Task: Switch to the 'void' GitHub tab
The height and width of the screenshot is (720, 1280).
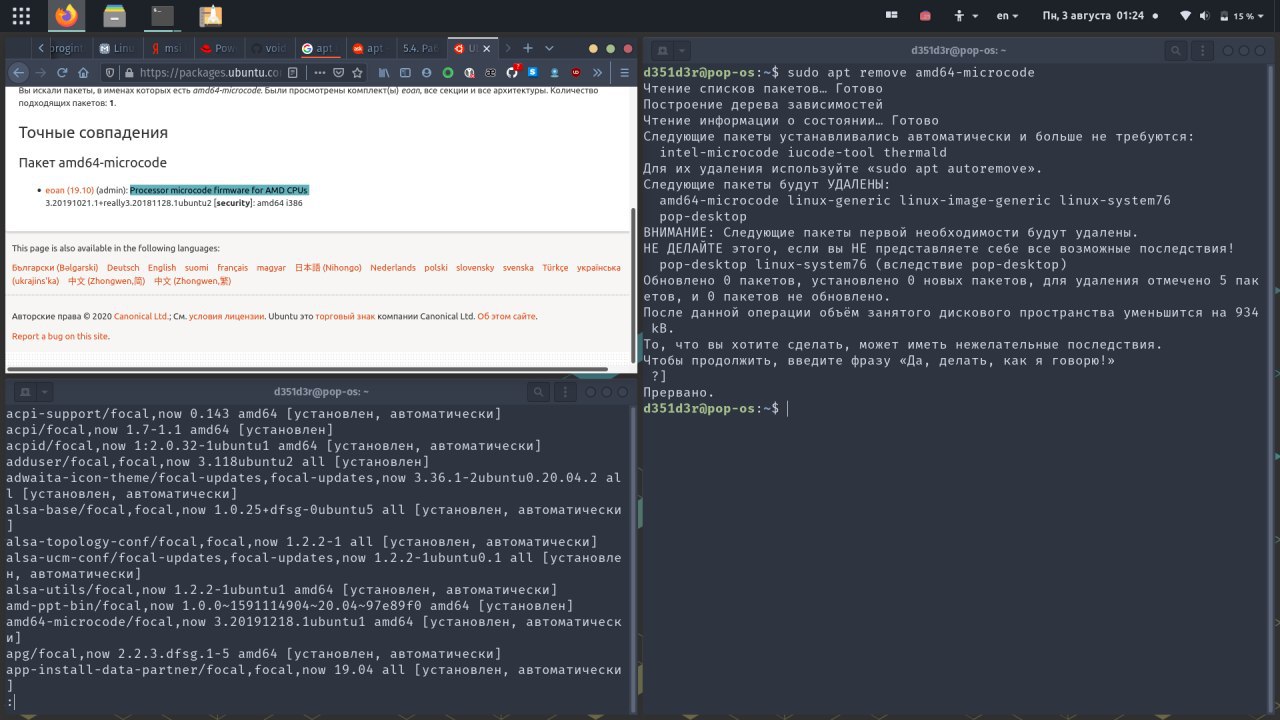Action: (x=271, y=48)
